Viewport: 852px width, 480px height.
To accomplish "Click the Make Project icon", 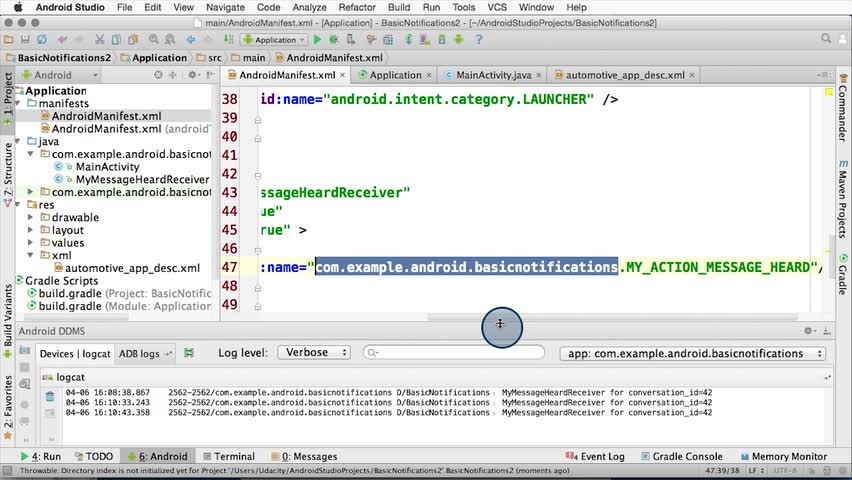I will point(228,40).
